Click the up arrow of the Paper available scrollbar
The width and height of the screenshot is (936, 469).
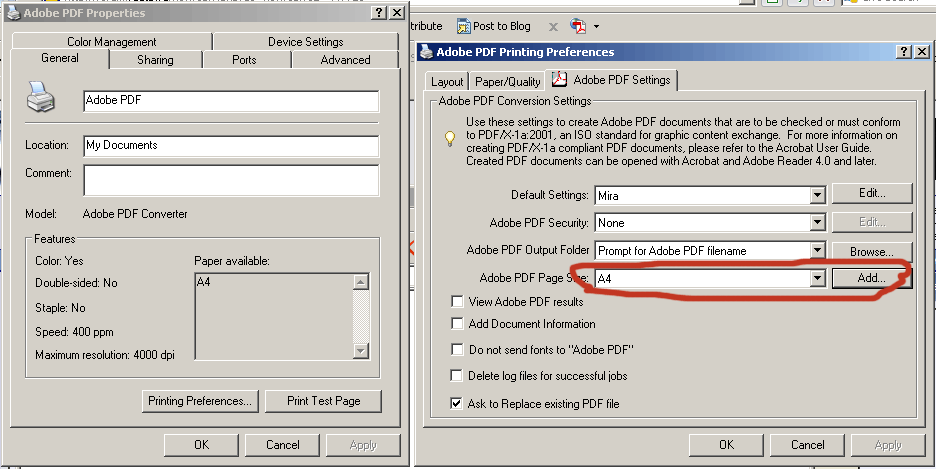(x=361, y=282)
